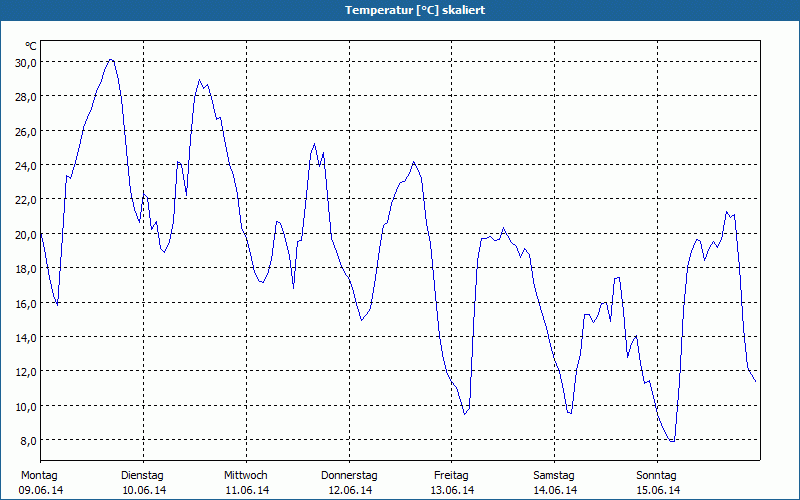The image size is (800, 500).
Task: Click the Freitag day label
Action: point(452,475)
